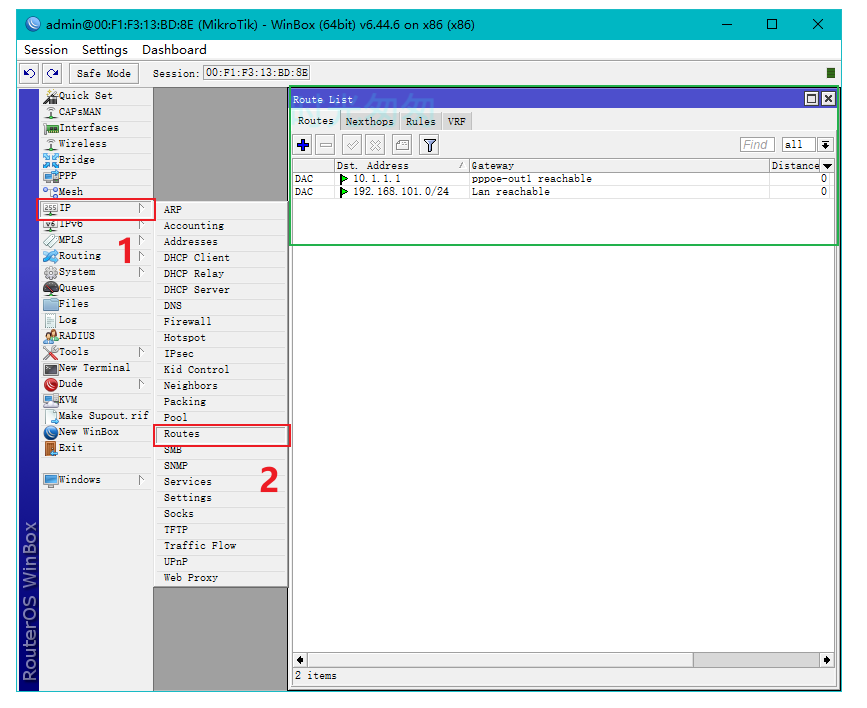The image size is (867, 708).
Task: Click the horizontal scrollbar right arrow
Action: click(827, 660)
